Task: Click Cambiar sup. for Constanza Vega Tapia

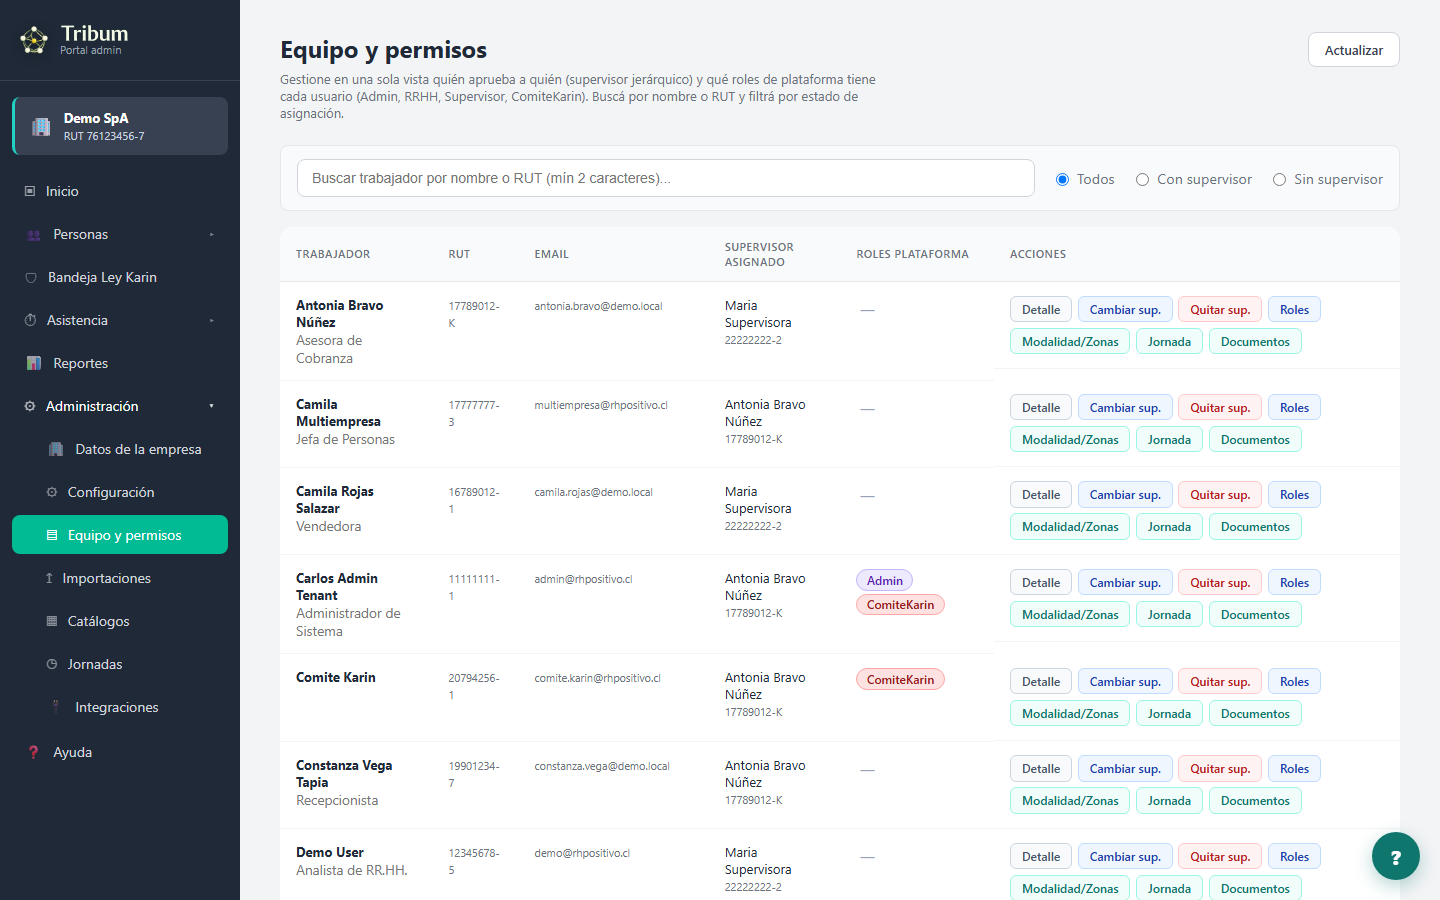Action: [x=1125, y=769]
